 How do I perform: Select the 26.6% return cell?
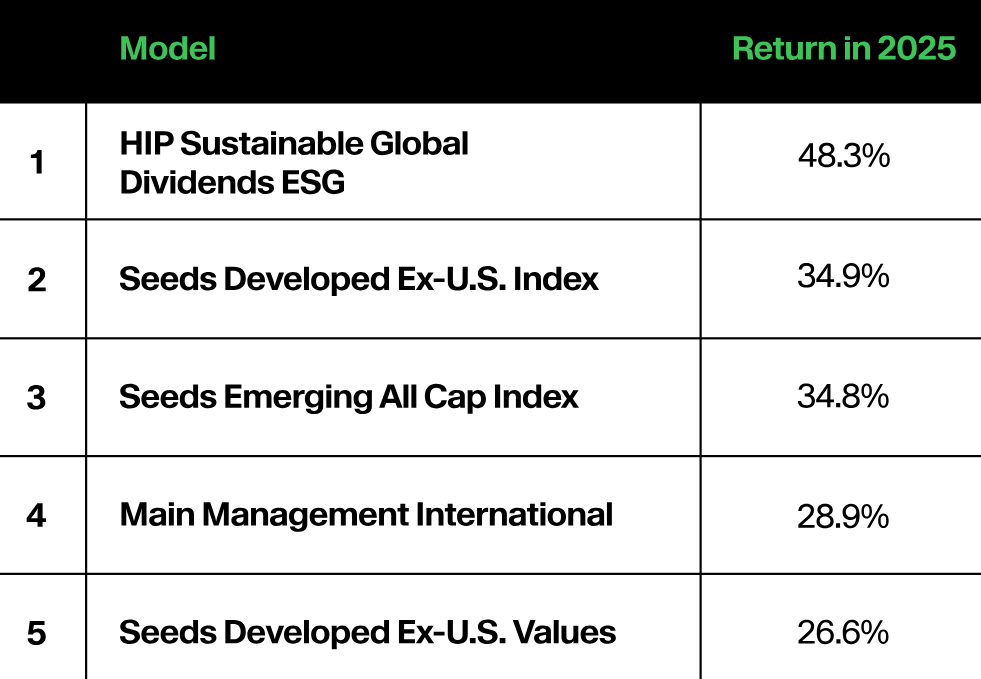843,632
